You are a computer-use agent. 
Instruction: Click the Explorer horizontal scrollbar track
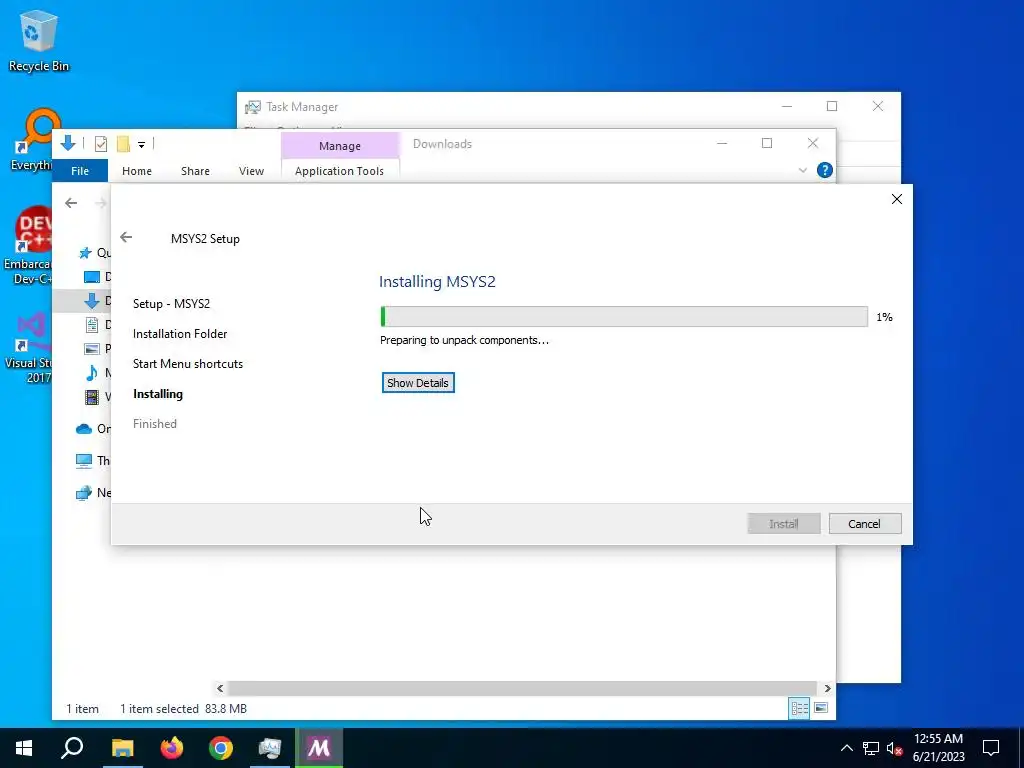tap(522, 688)
